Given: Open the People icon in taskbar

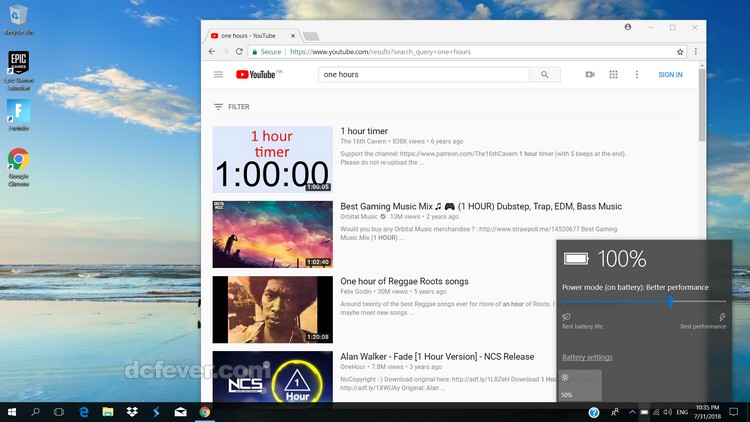Looking at the screenshot, I should (x=615, y=412).
